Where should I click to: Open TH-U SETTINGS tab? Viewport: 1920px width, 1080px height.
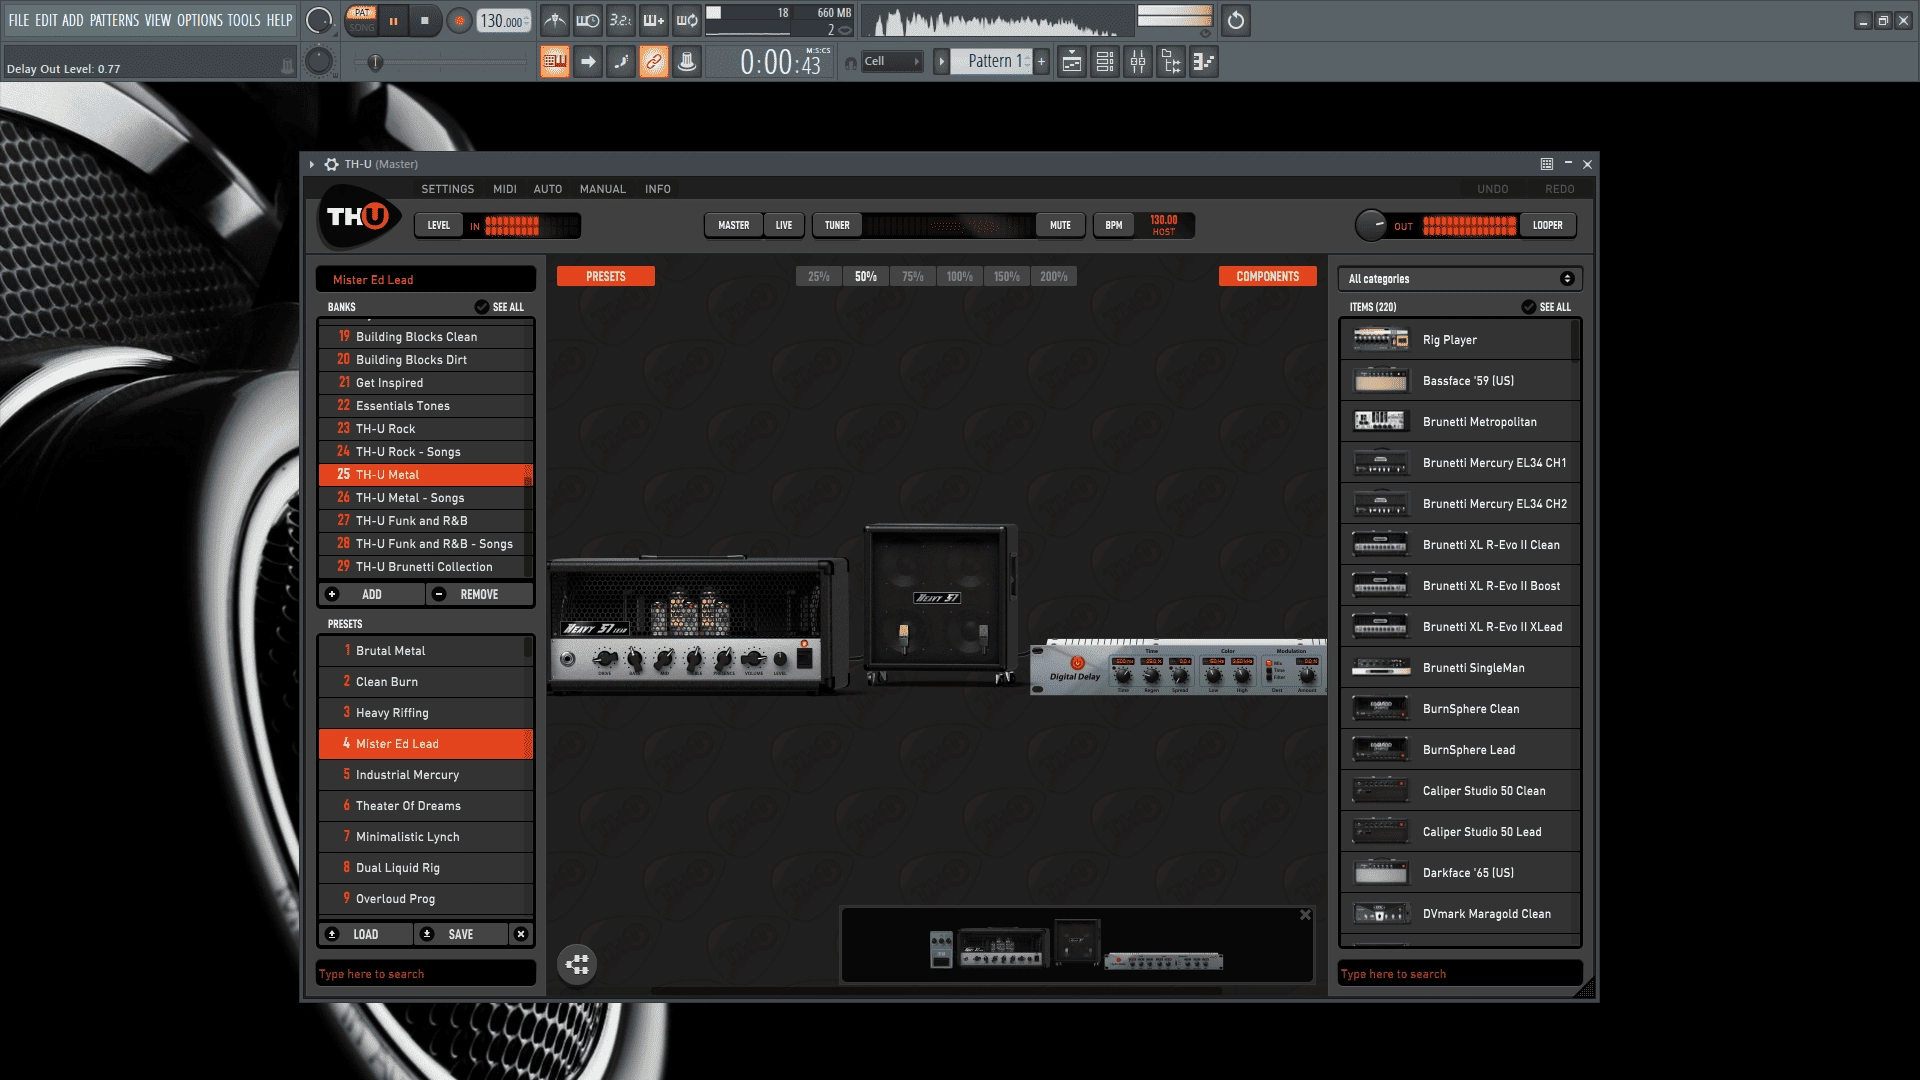click(x=447, y=189)
